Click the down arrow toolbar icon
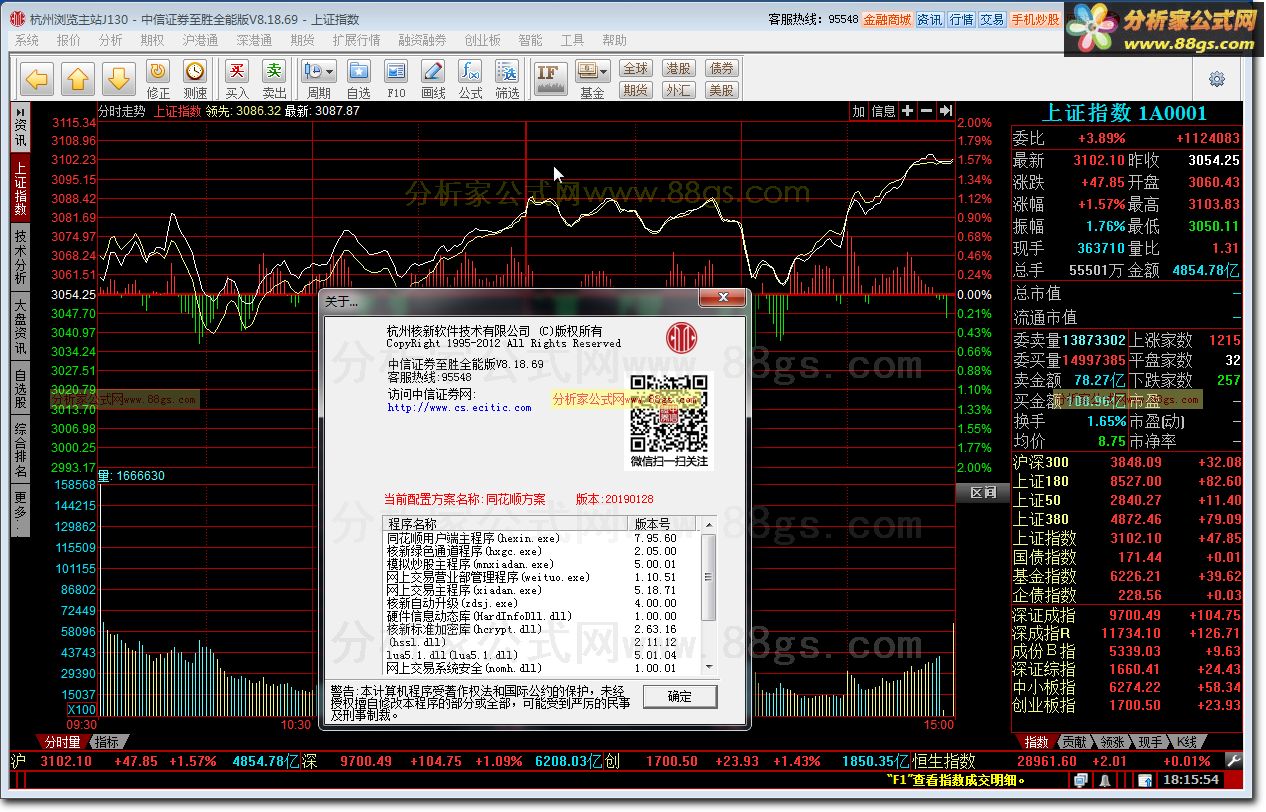The image size is (1266, 812). [118, 77]
